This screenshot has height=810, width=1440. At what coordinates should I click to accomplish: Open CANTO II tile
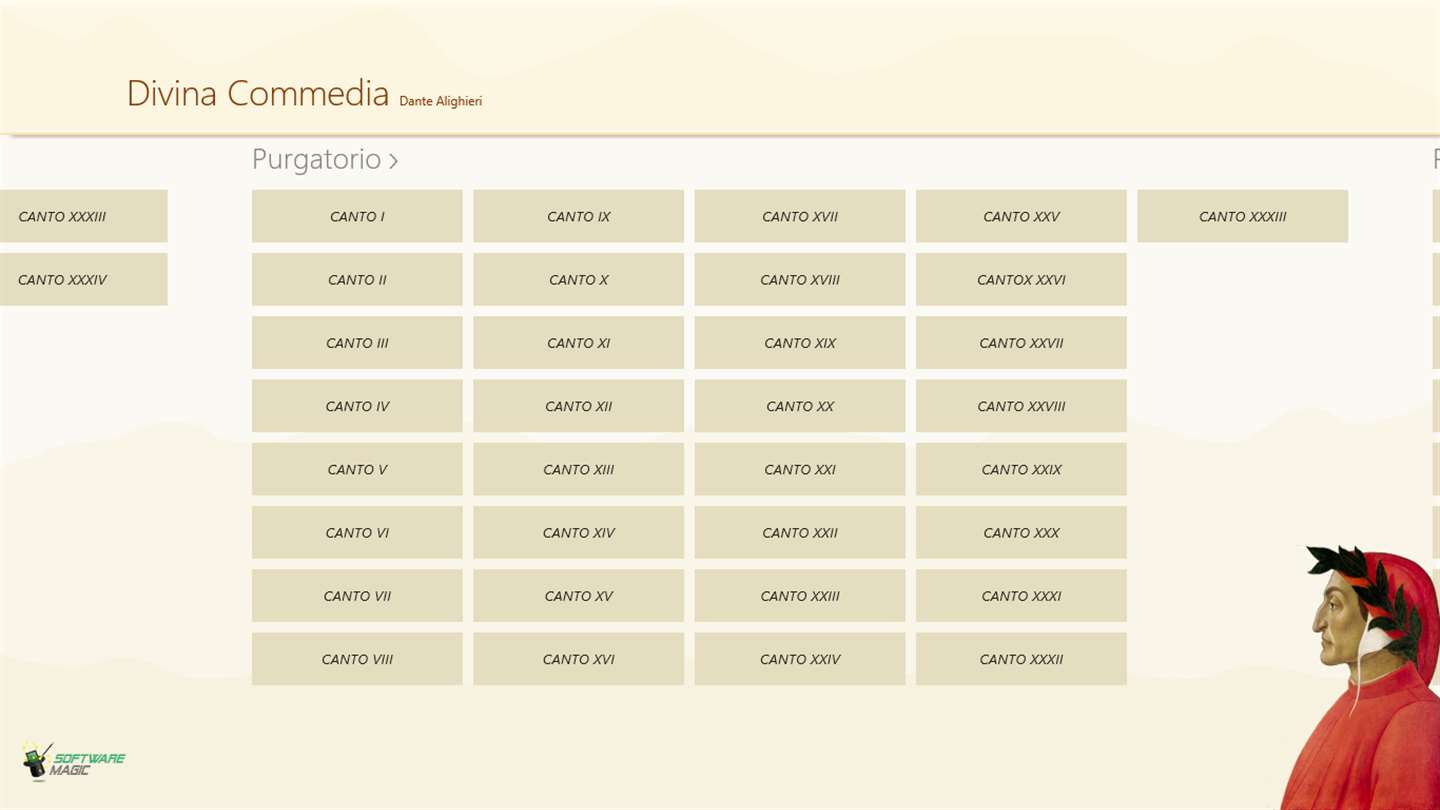click(357, 279)
